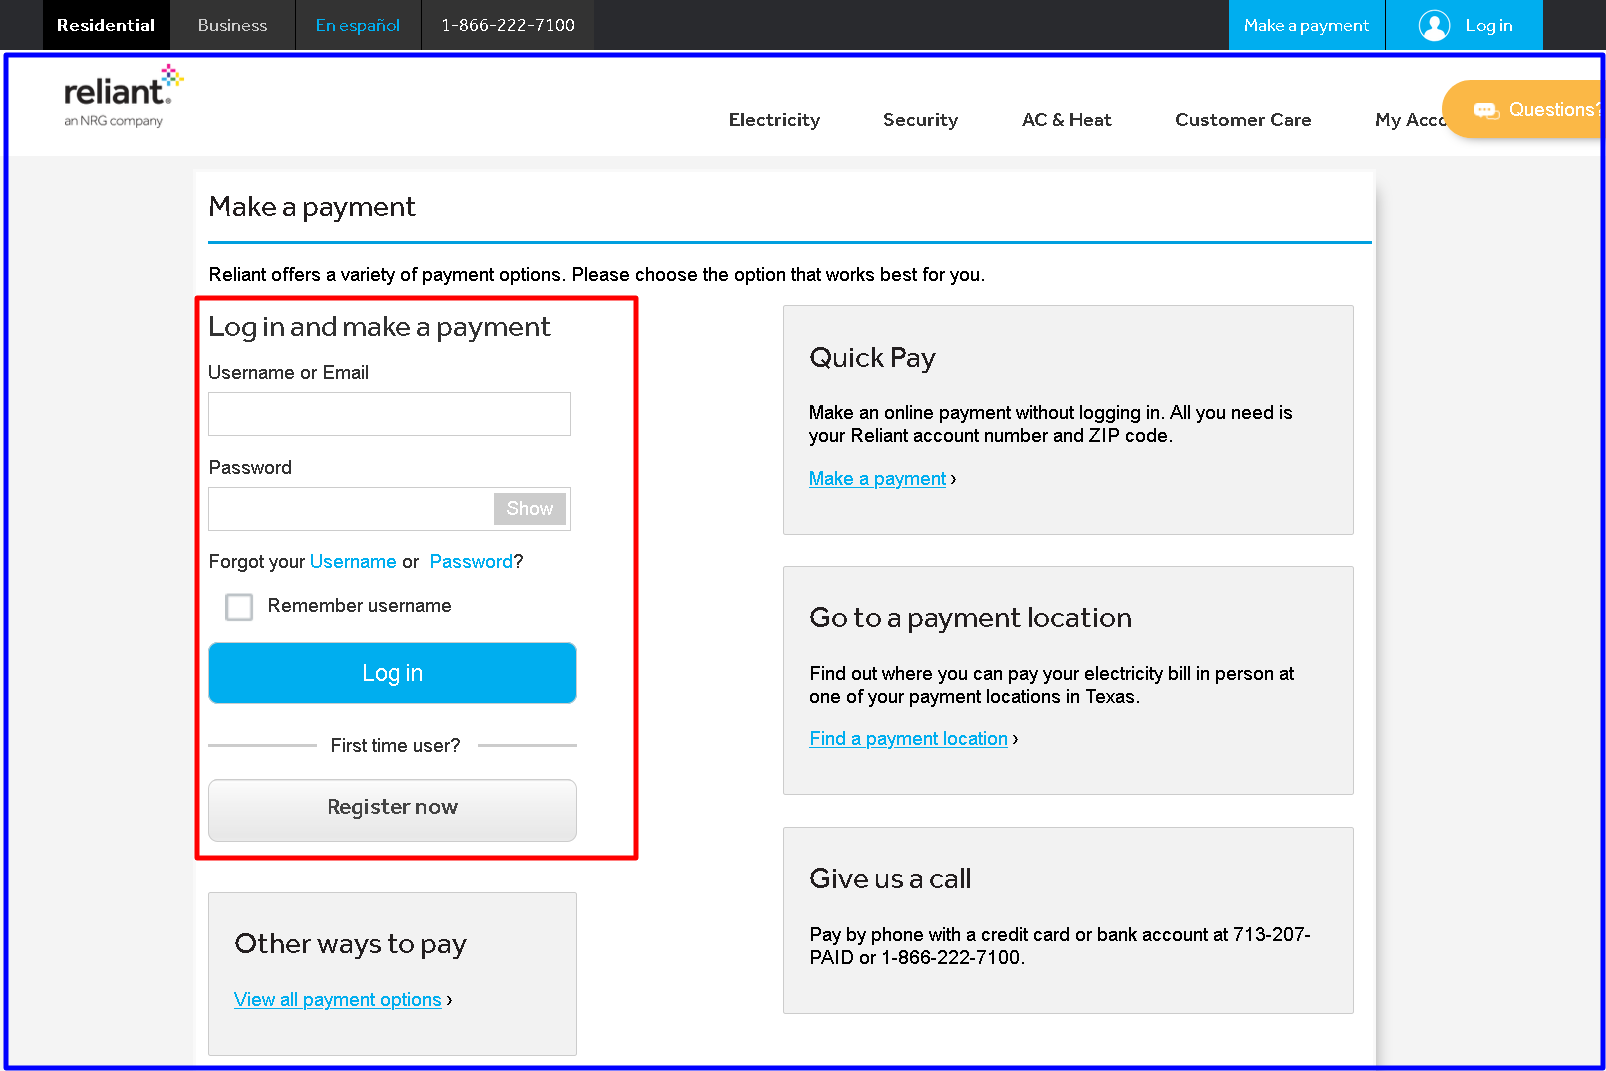Image resolution: width=1606 pixels, height=1071 pixels.
Task: Click View all payment options link
Action: [338, 1000]
